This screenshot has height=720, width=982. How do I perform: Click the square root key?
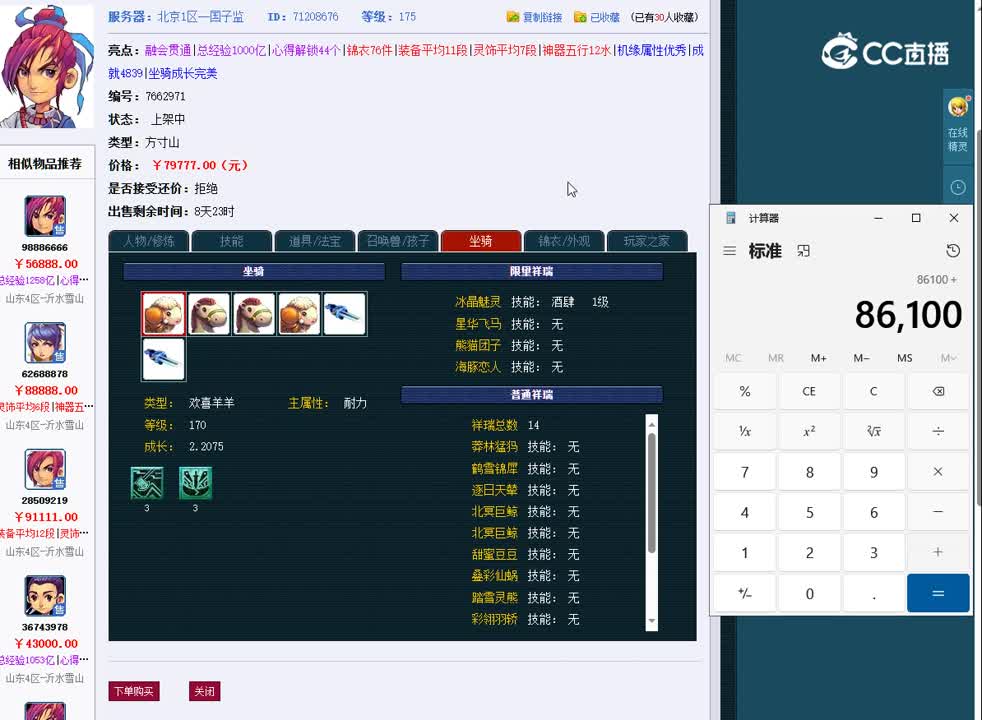point(874,431)
